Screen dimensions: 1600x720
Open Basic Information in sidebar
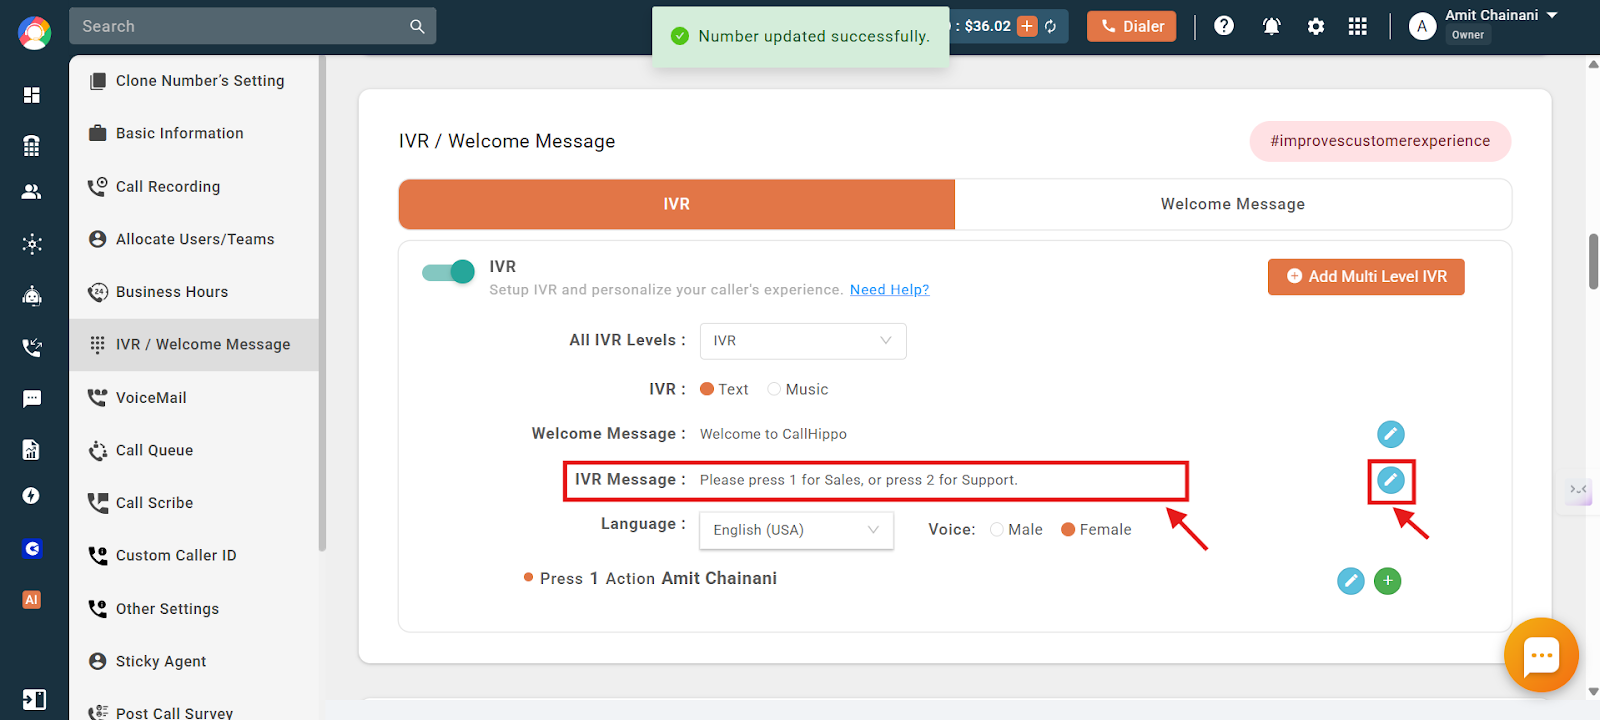click(194, 133)
